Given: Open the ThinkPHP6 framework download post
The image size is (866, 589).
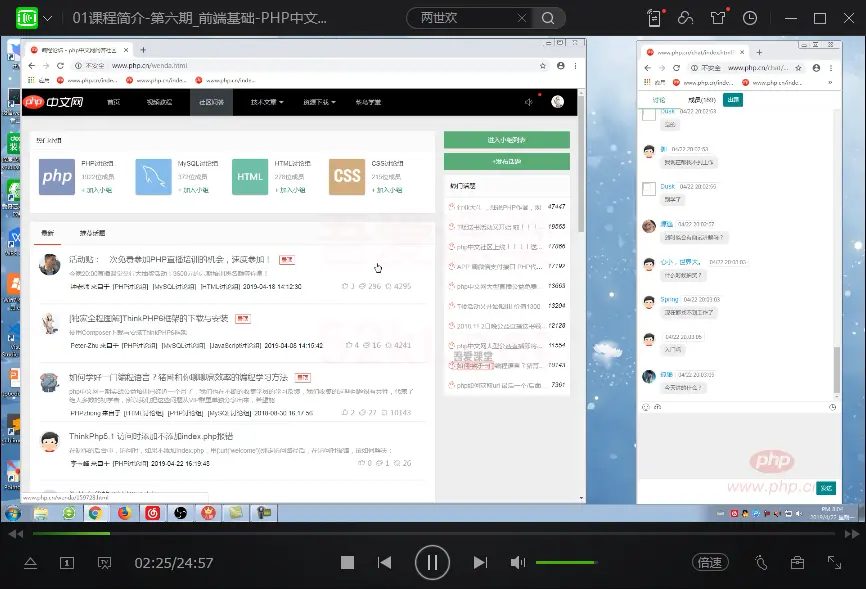Looking at the screenshot, I should (149, 318).
